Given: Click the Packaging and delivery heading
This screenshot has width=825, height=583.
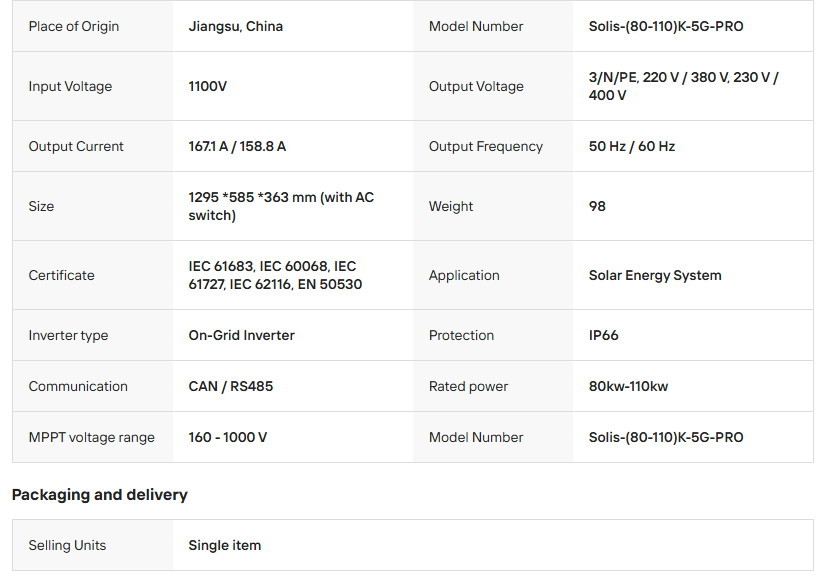Looking at the screenshot, I should [99, 495].
